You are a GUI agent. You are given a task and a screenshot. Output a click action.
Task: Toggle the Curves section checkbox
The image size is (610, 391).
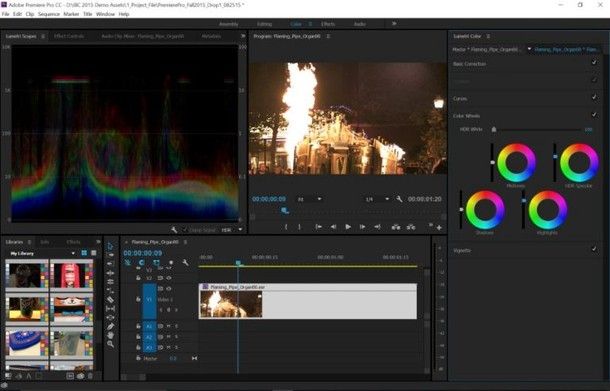pyautogui.click(x=594, y=97)
